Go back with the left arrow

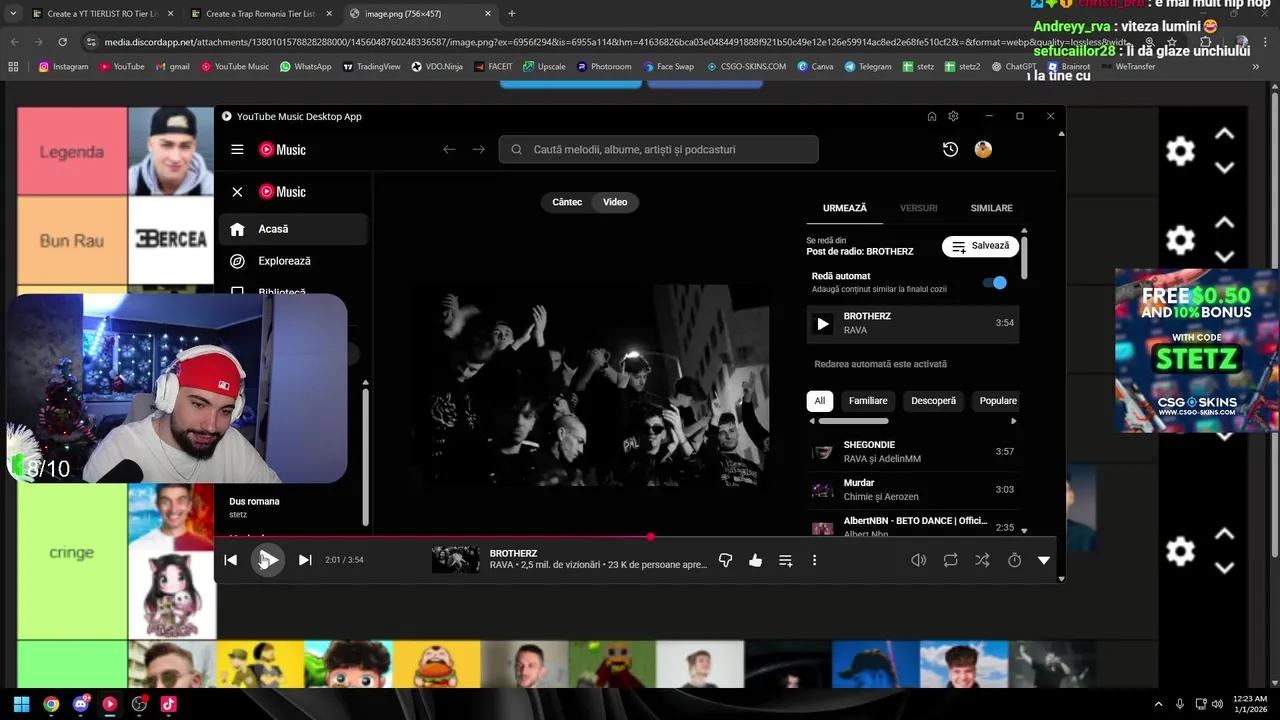[449, 149]
